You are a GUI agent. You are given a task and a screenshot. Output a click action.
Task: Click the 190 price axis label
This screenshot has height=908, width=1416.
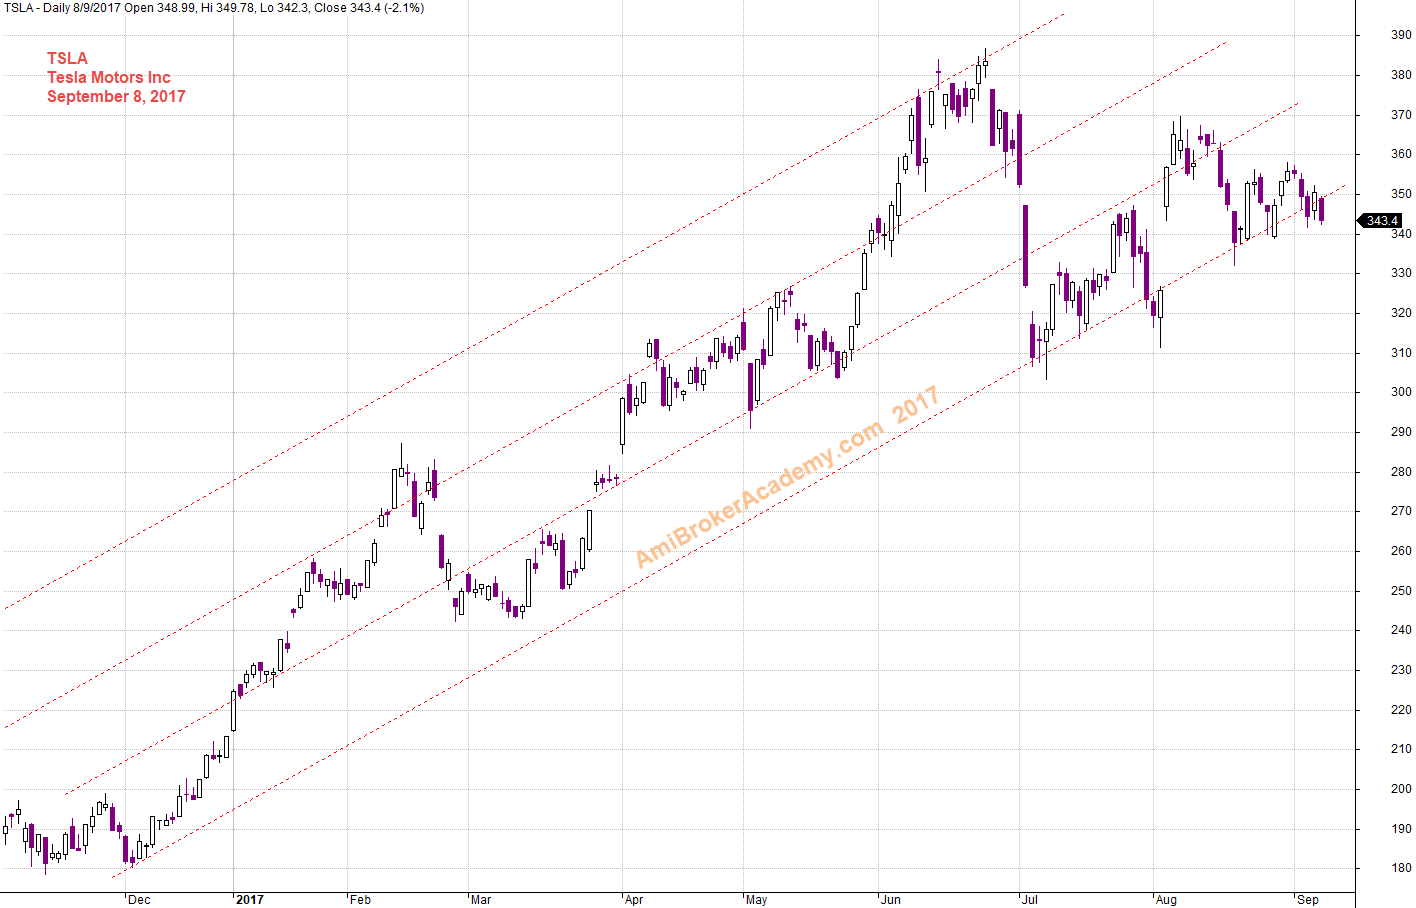[x=1401, y=829]
